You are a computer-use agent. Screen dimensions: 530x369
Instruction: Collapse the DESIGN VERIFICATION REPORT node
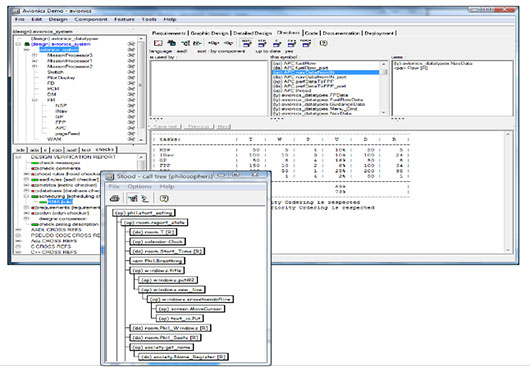(x=18, y=157)
